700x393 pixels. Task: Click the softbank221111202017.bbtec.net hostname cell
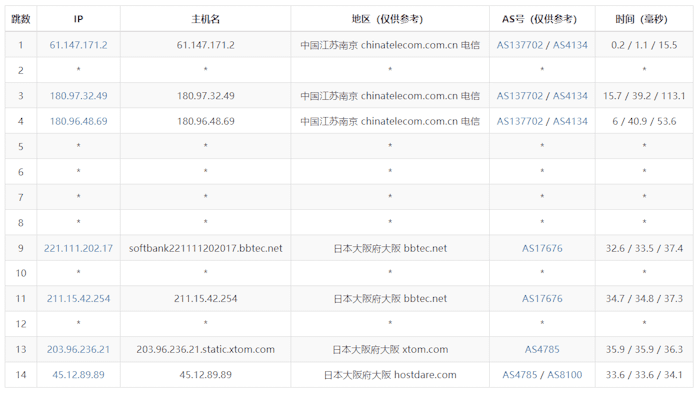pyautogui.click(x=205, y=248)
